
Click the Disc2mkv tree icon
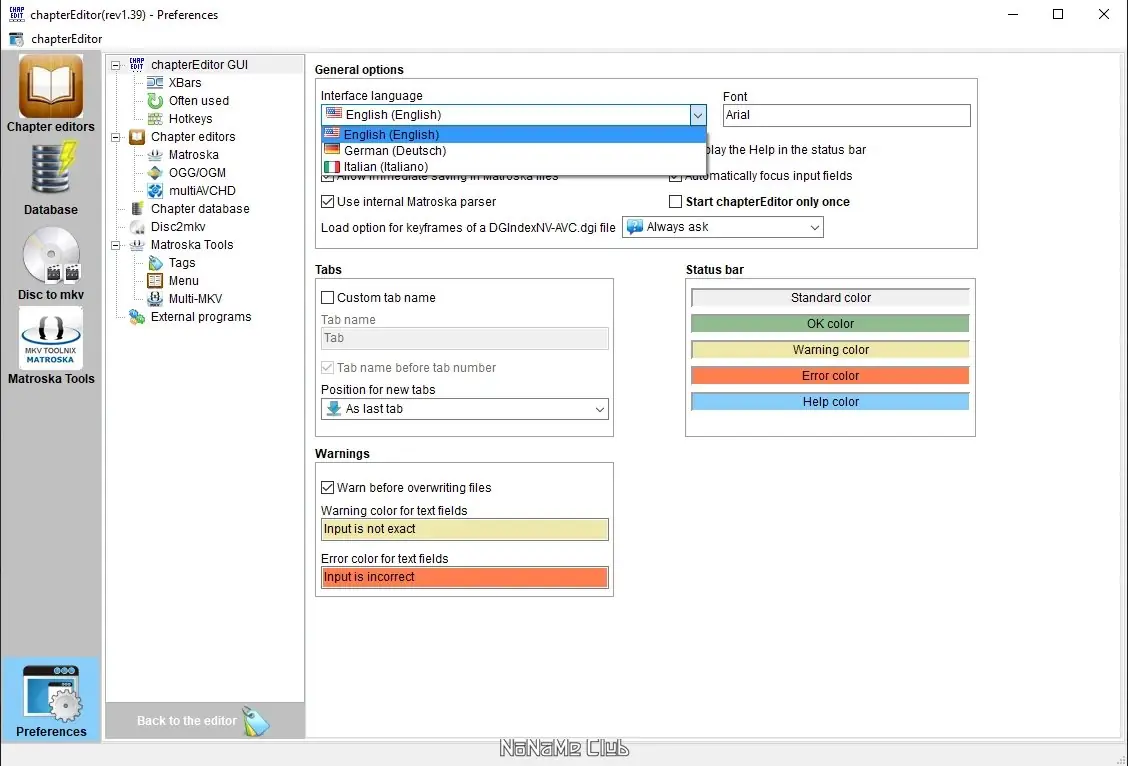pos(137,227)
